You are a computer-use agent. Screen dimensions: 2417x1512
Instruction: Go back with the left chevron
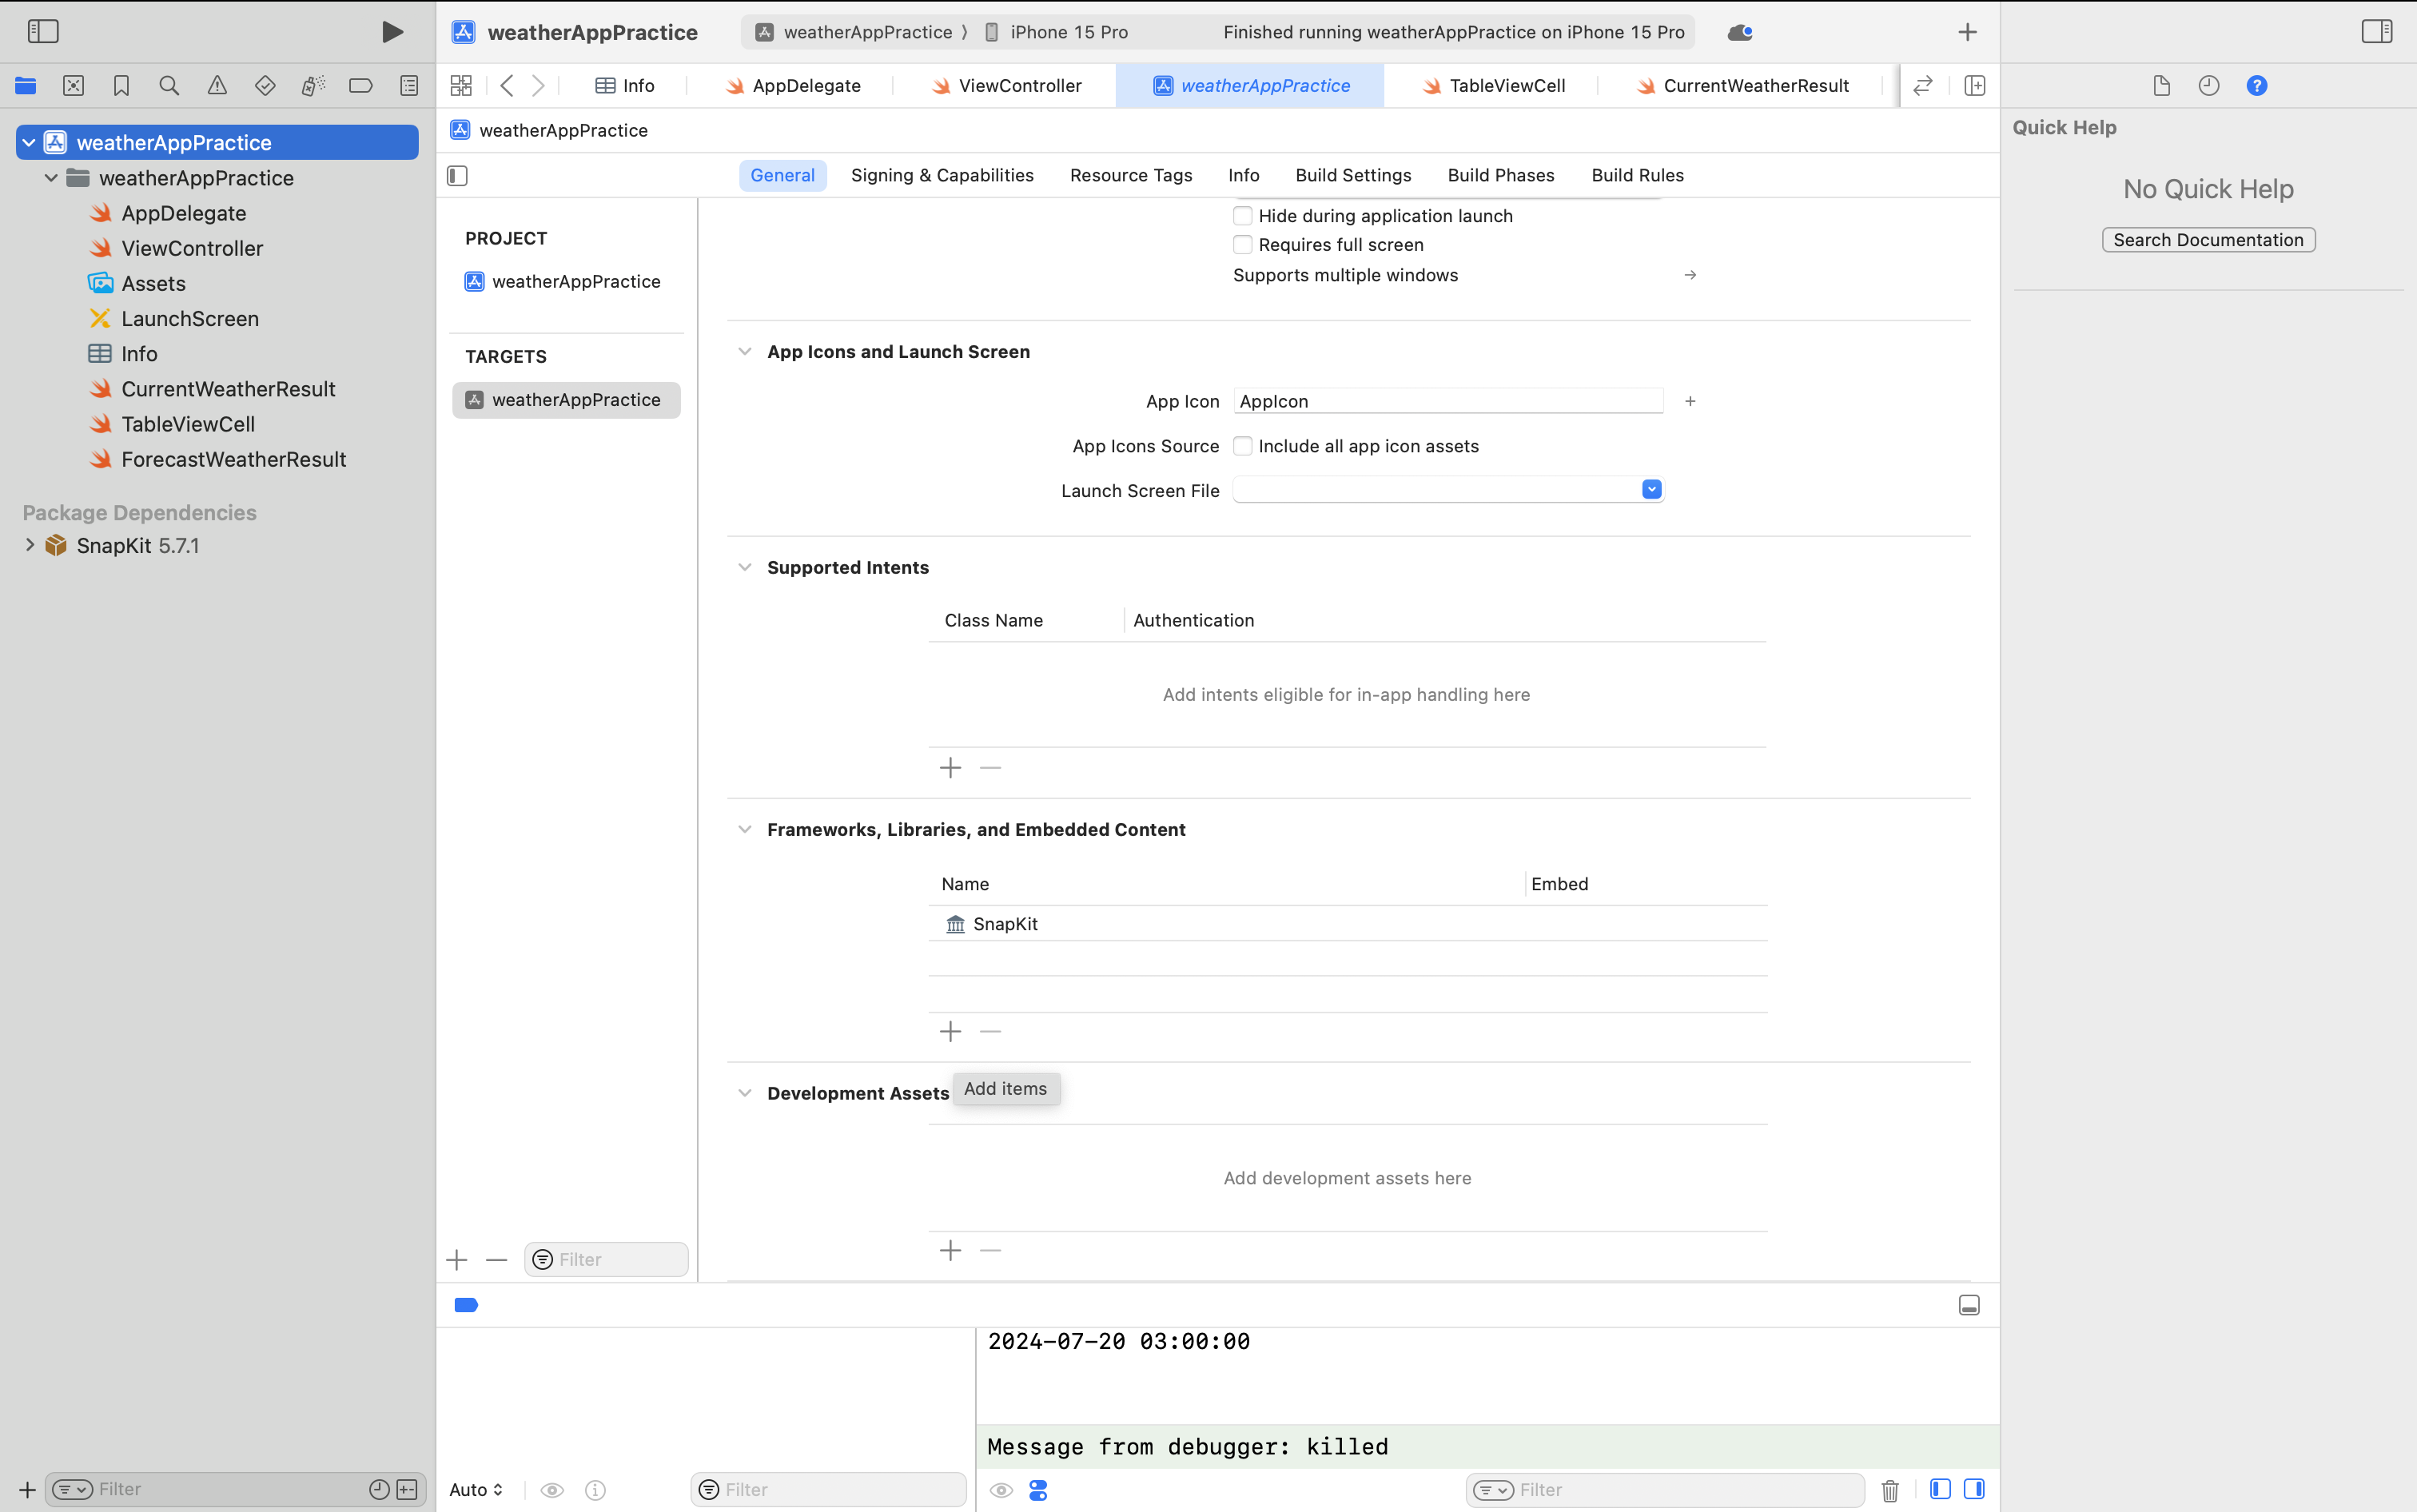[507, 86]
